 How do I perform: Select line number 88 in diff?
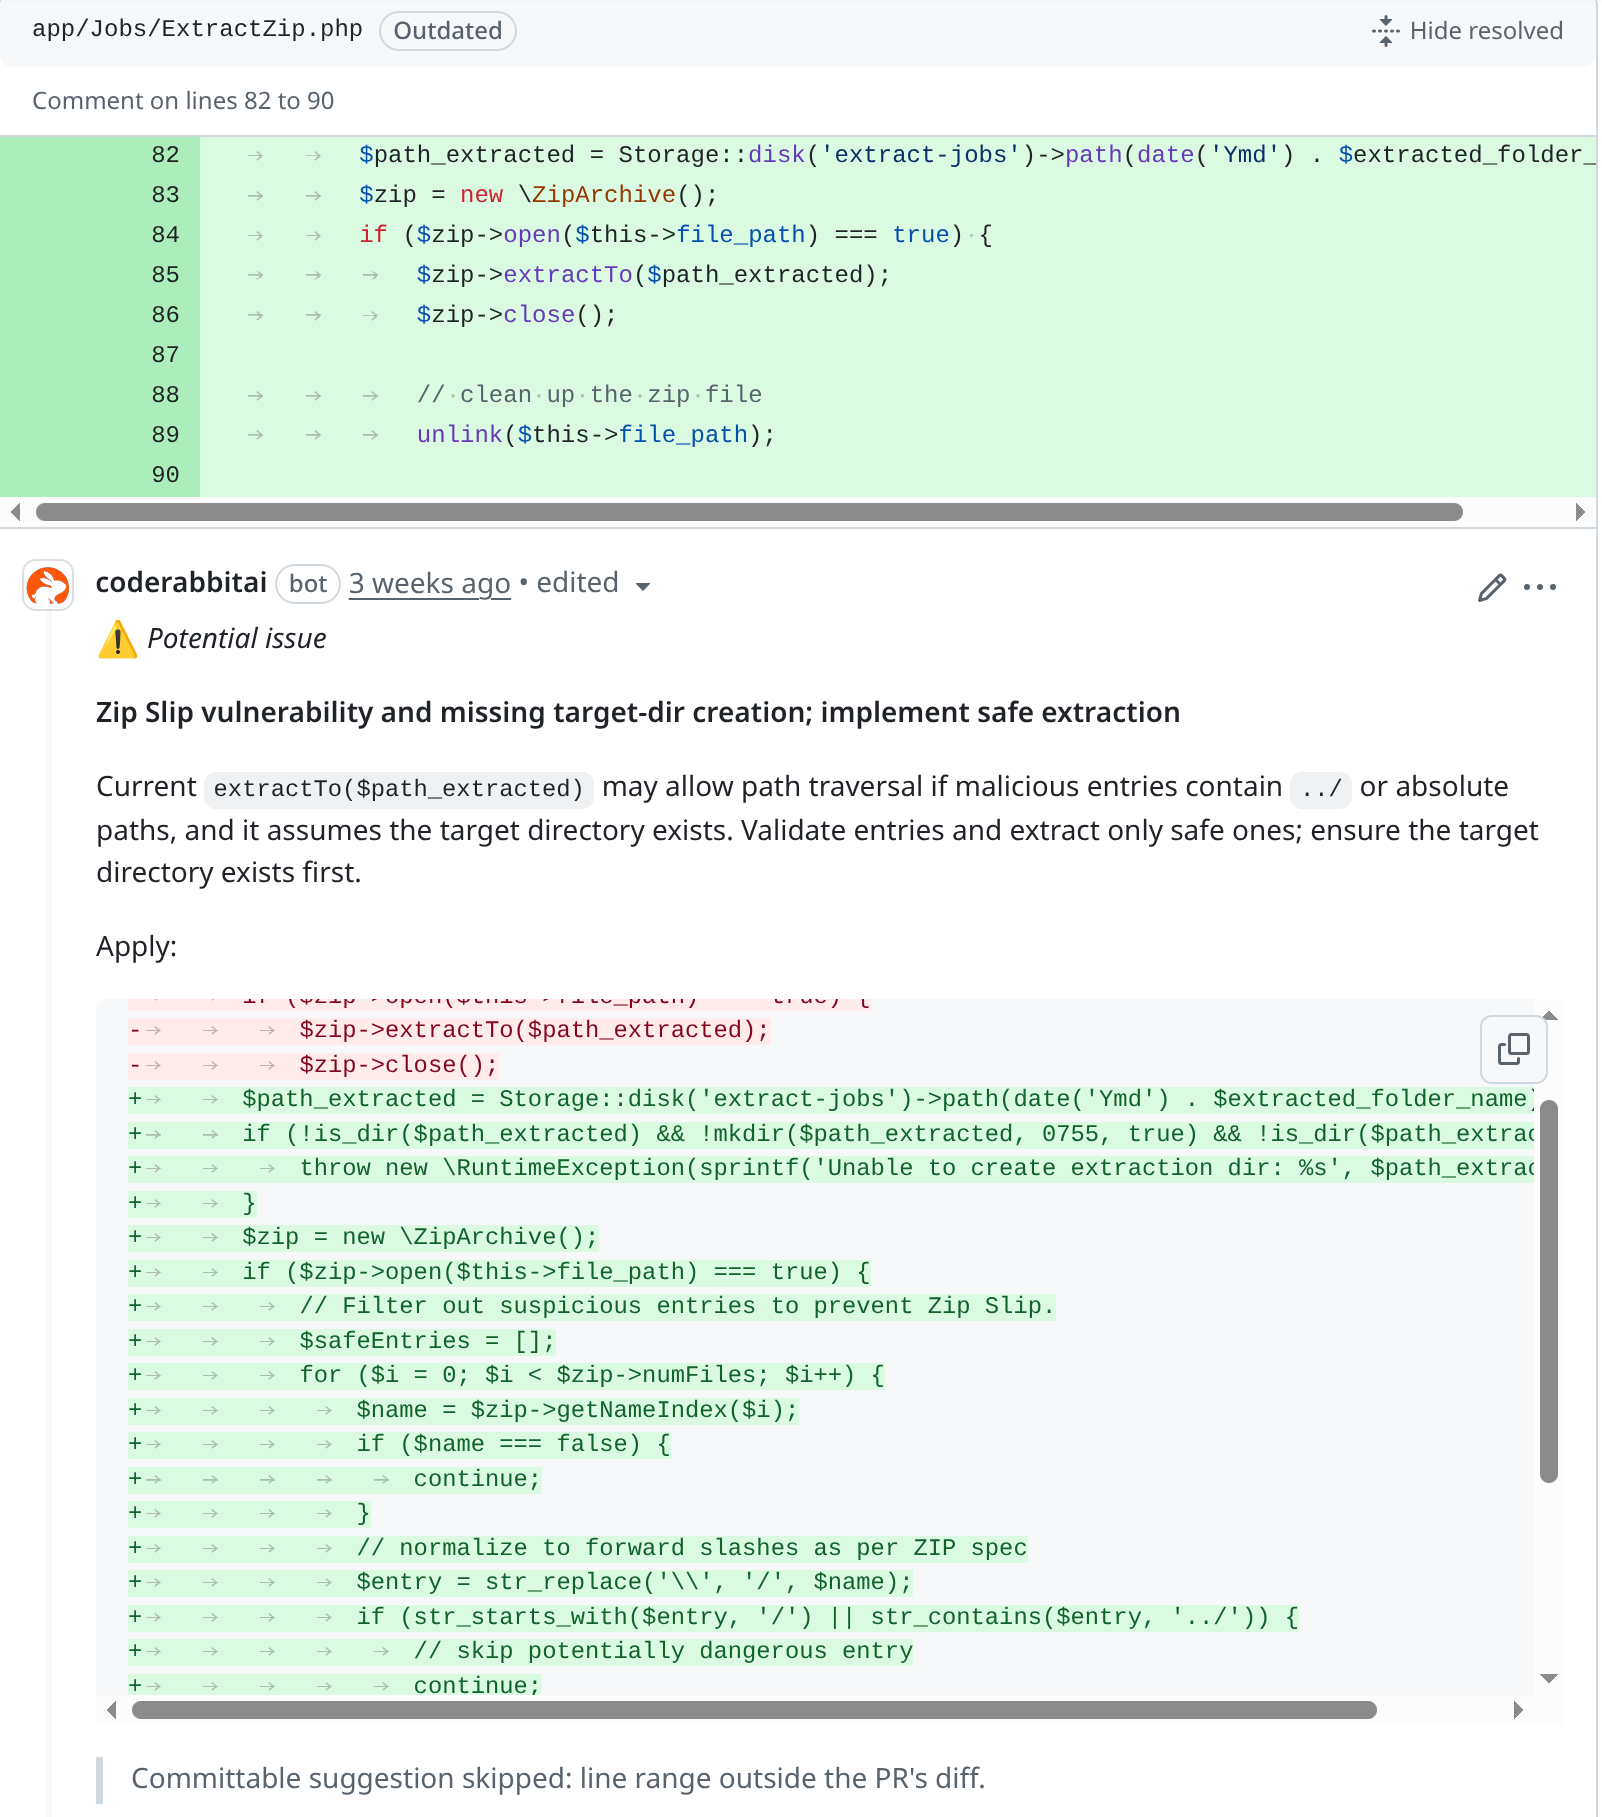tap(165, 395)
